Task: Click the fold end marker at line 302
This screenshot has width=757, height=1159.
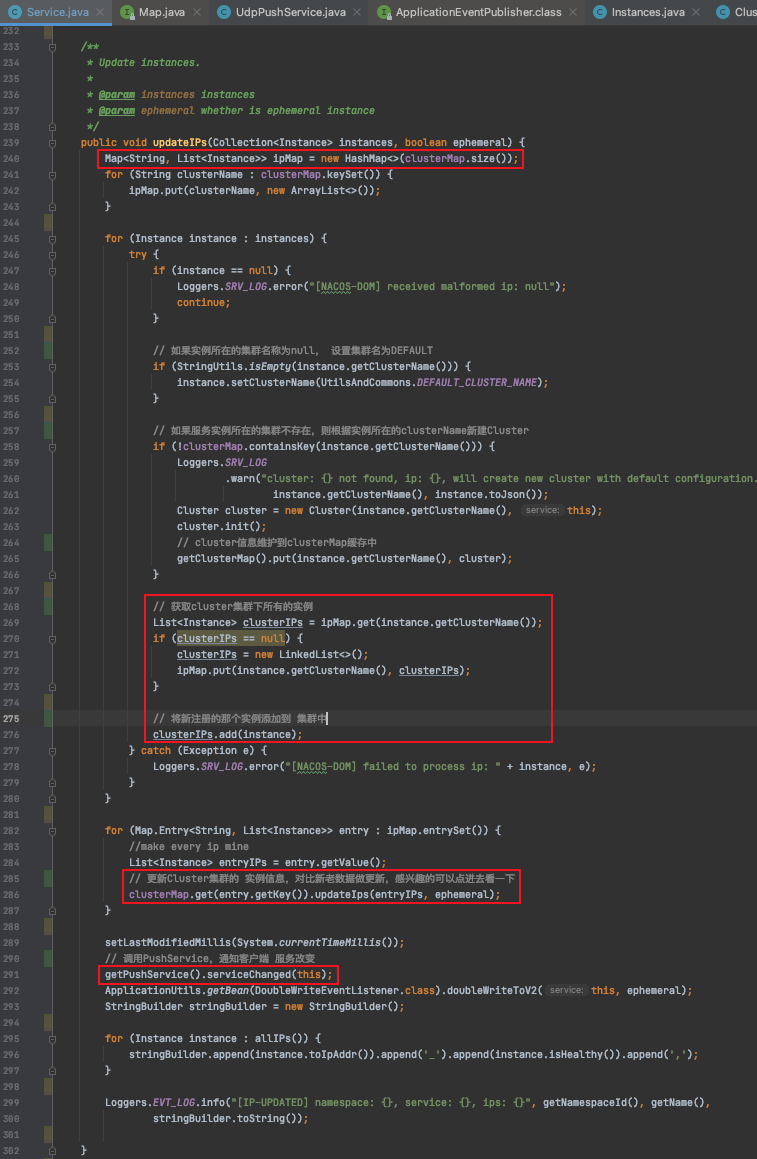Action: (52, 1150)
